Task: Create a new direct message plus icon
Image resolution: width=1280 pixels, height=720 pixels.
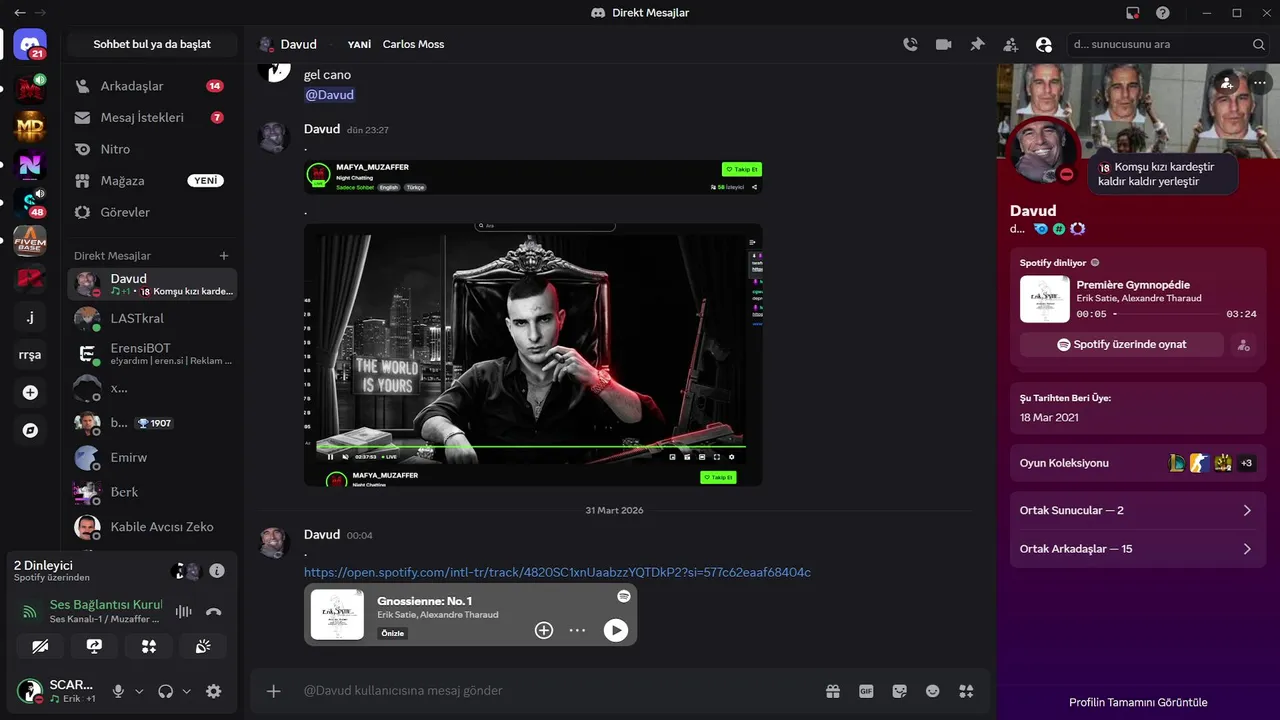Action: pos(224,256)
